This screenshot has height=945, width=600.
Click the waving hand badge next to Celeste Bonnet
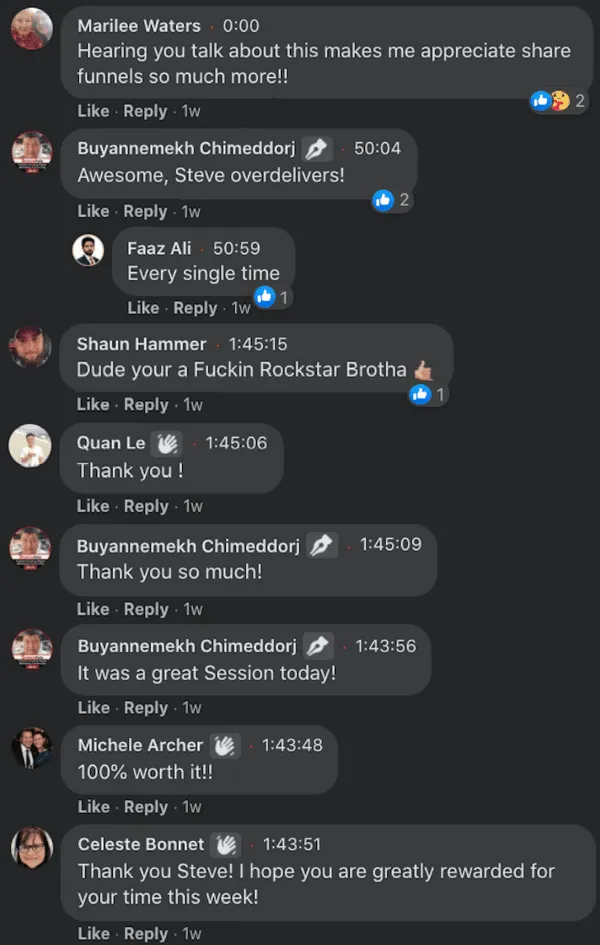[226, 845]
